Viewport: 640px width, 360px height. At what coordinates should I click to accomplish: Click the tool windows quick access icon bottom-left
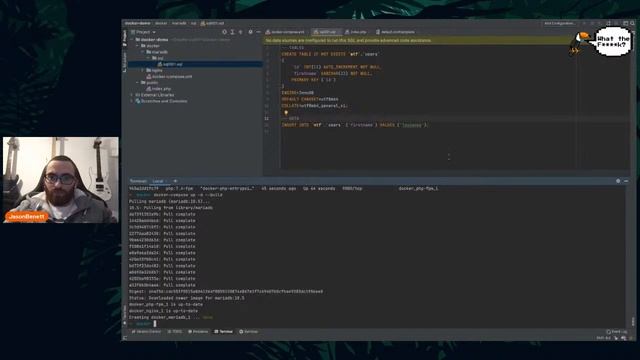click(124, 338)
